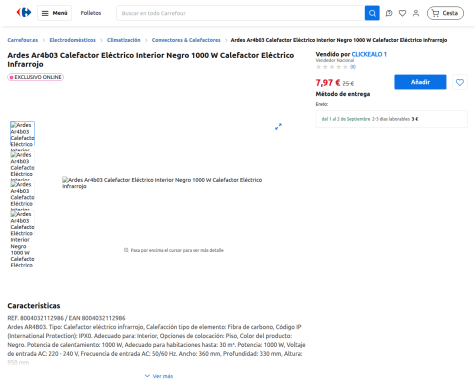Click the crossed-out 25 € price

click(x=348, y=83)
